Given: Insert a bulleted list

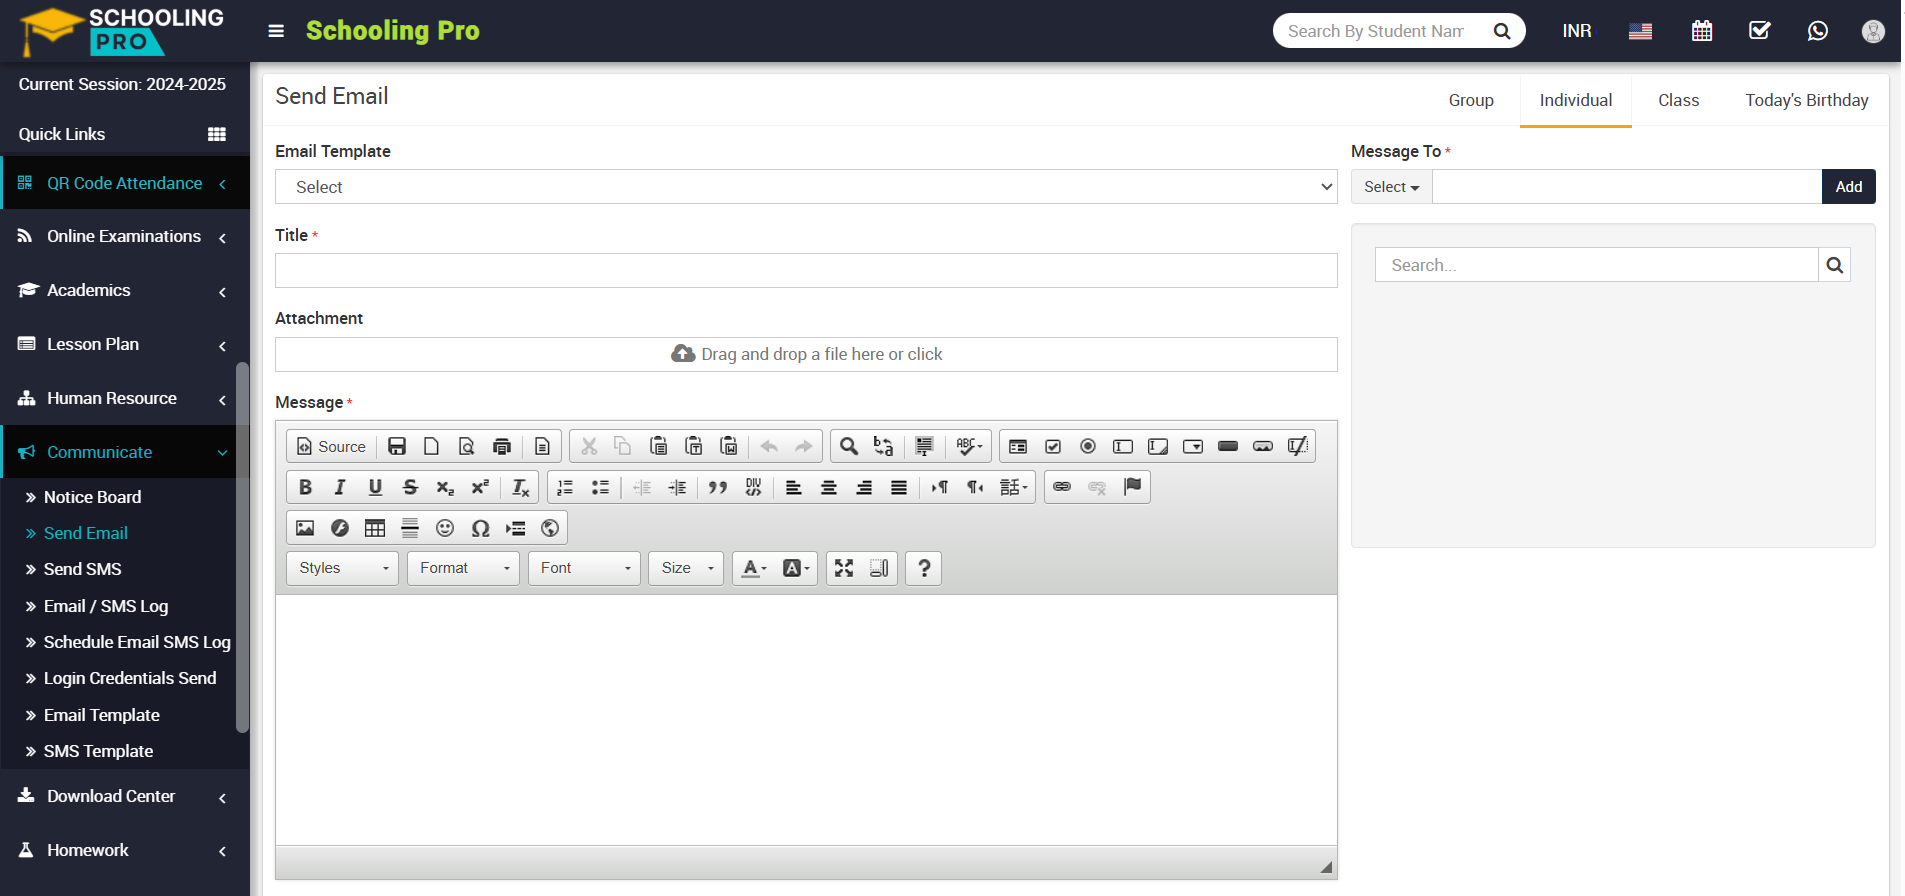Looking at the screenshot, I should pos(600,487).
